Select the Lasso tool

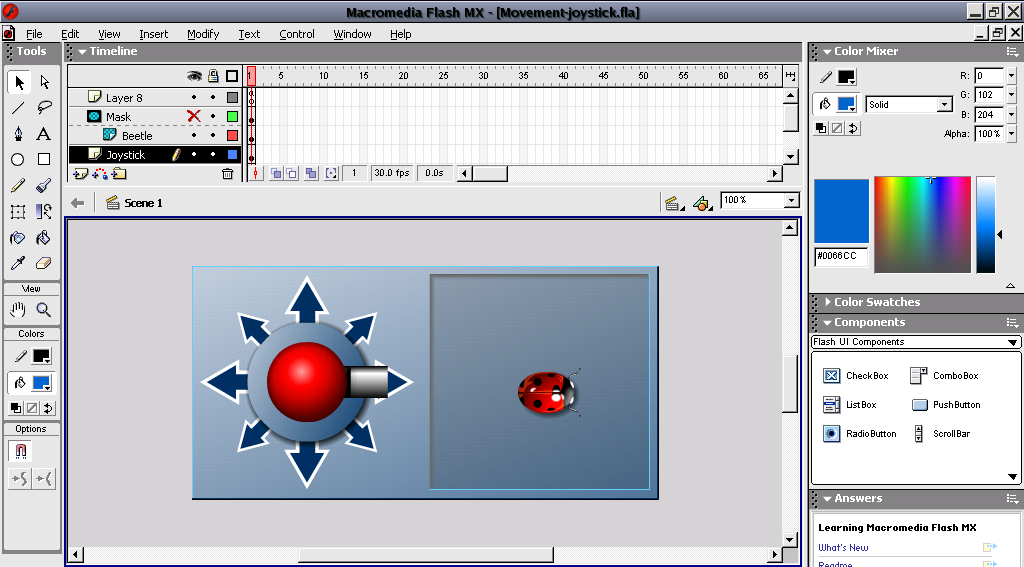(x=44, y=108)
